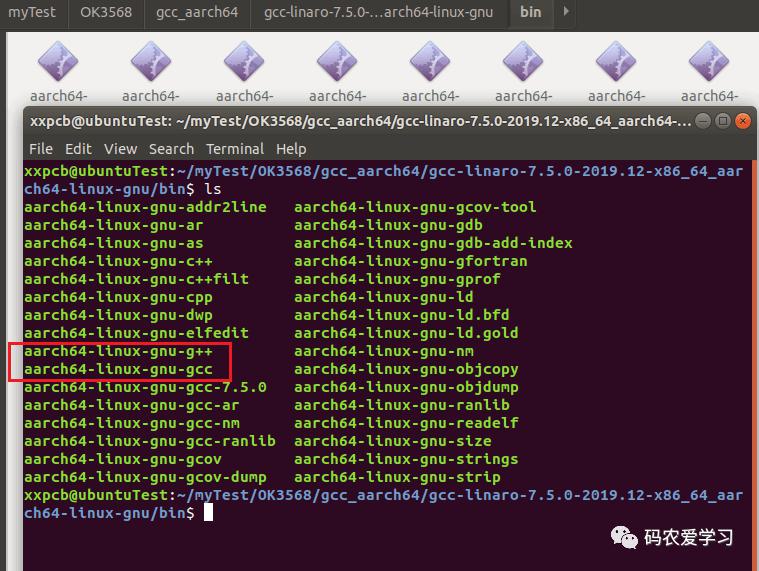Select text aarch64-linux-gnu-c++
The width and height of the screenshot is (759, 571).
pos(118,261)
